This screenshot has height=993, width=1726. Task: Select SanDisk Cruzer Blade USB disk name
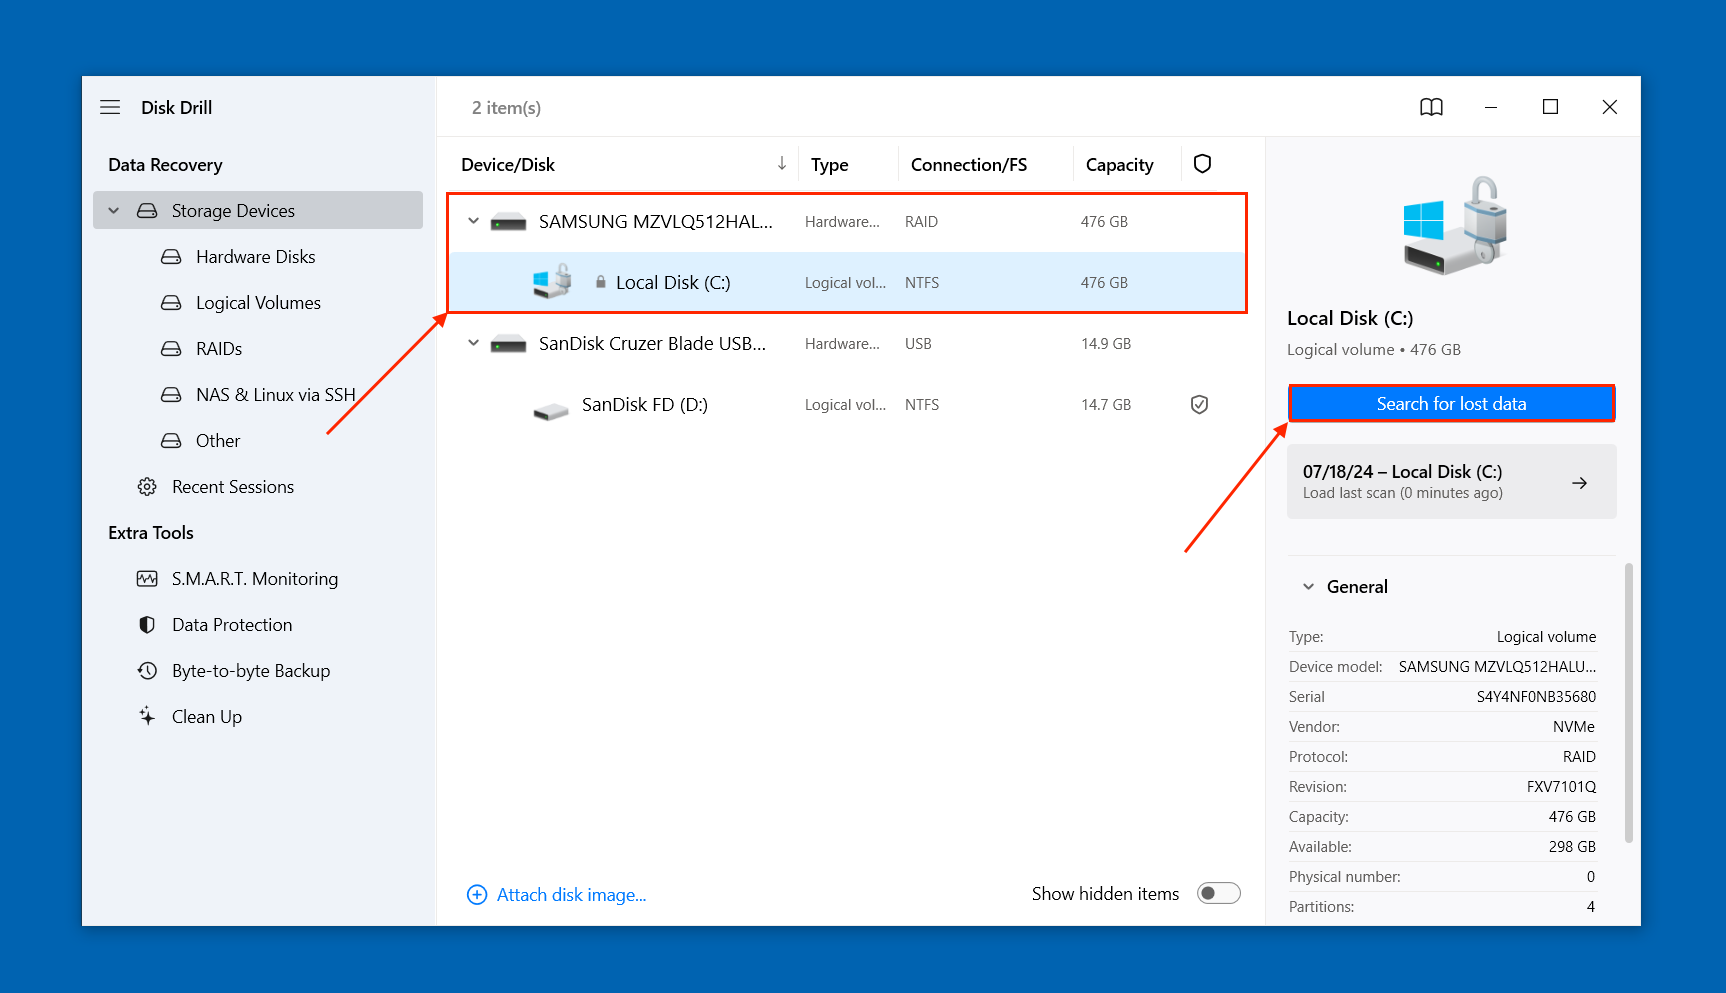(652, 344)
